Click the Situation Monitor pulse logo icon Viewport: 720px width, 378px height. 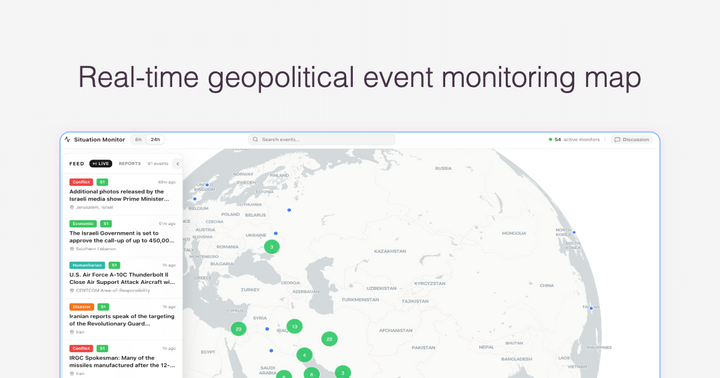[x=68, y=140]
